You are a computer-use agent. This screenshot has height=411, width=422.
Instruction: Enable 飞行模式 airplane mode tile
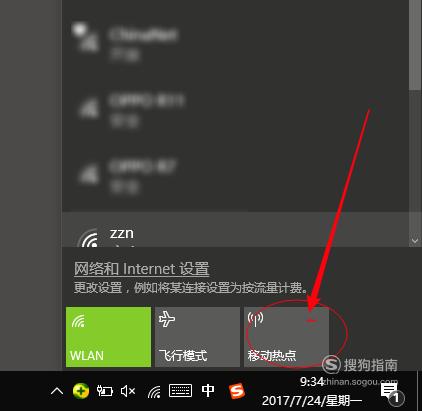pyautogui.click(x=197, y=337)
